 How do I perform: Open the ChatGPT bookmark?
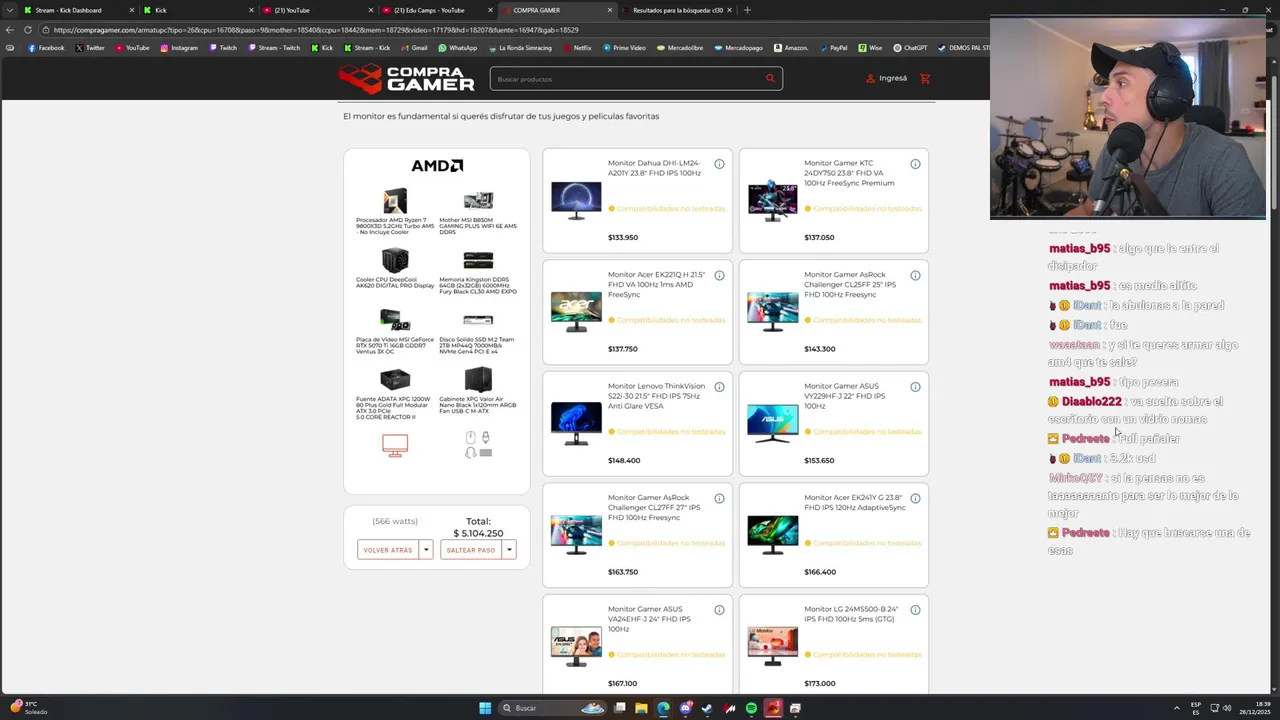tap(910, 48)
